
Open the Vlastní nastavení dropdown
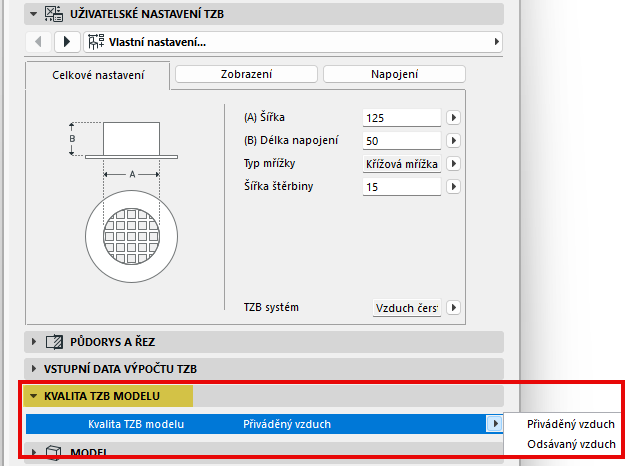click(293, 42)
